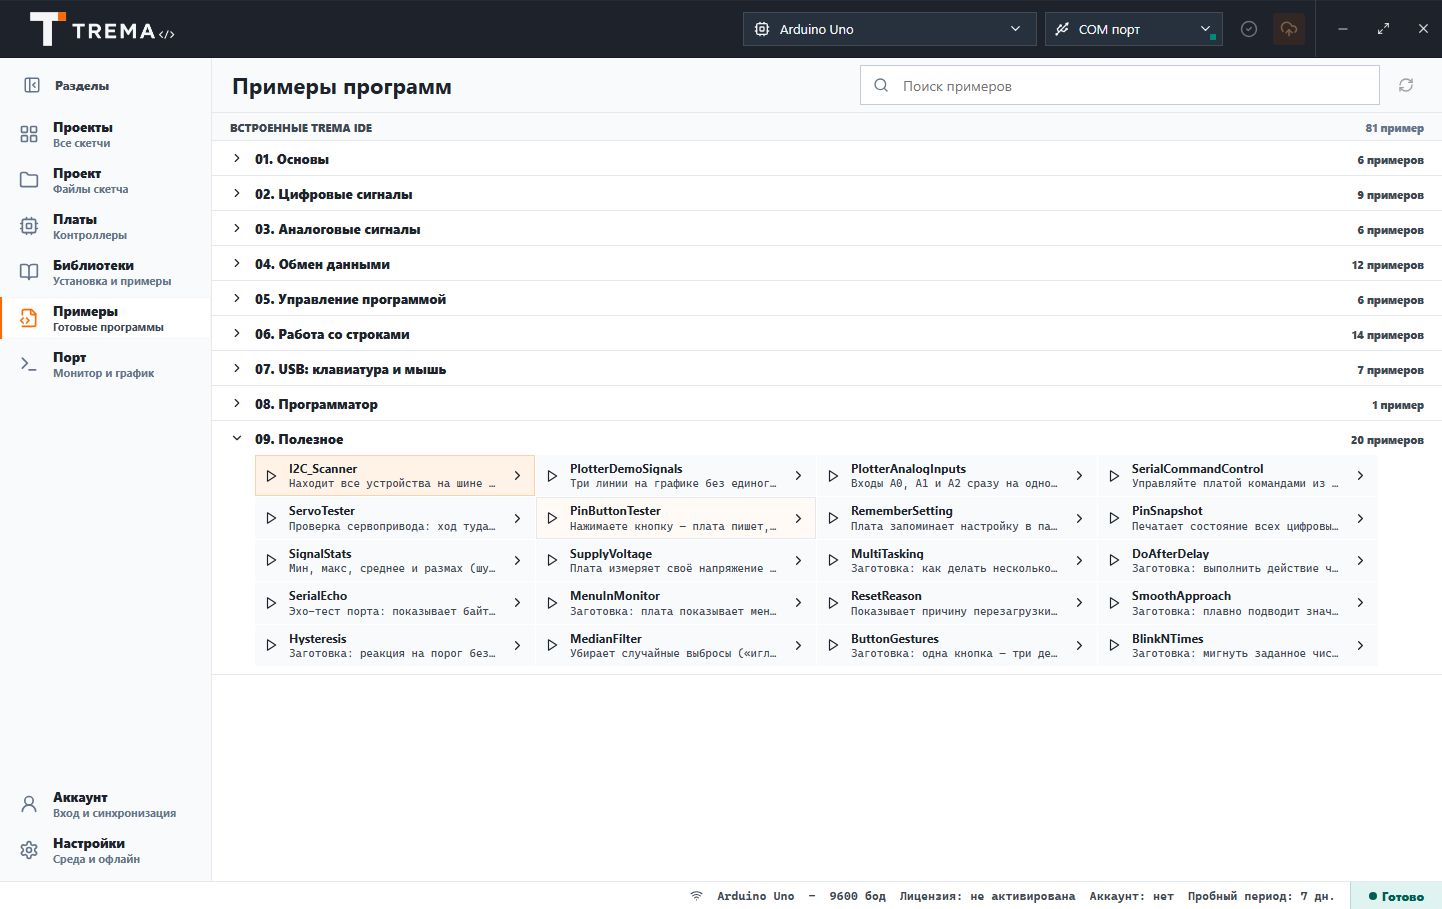This screenshot has width=1442, height=909.
Task: Open the Arduino Uno board dropdown
Action: pos(889,29)
